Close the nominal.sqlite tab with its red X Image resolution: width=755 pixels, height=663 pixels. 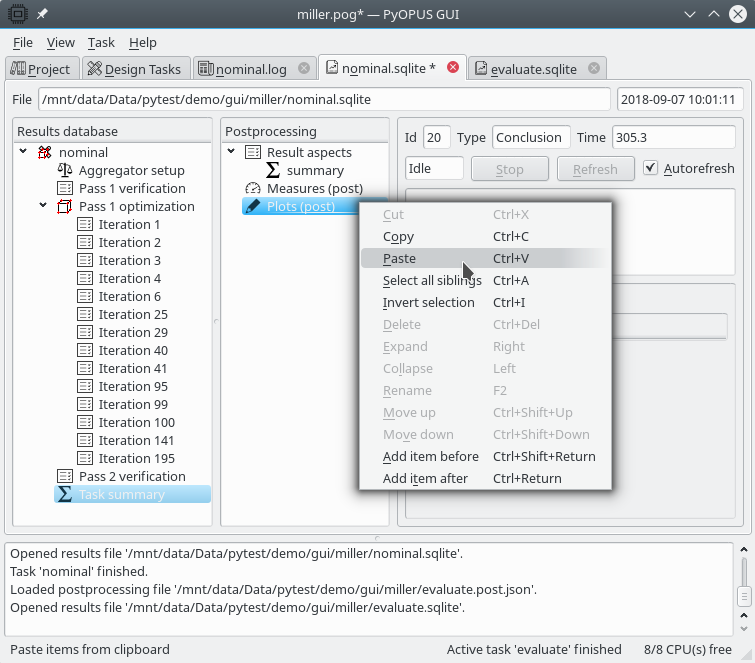(x=453, y=68)
